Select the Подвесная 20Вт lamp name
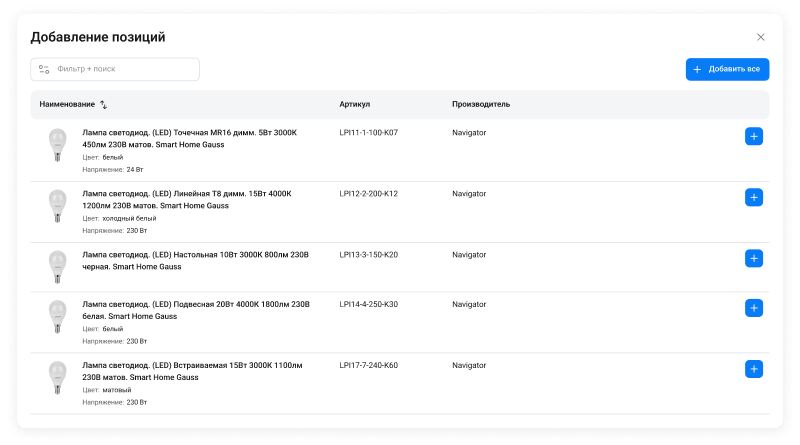This screenshot has height=445, width=800. pyautogui.click(x=196, y=309)
